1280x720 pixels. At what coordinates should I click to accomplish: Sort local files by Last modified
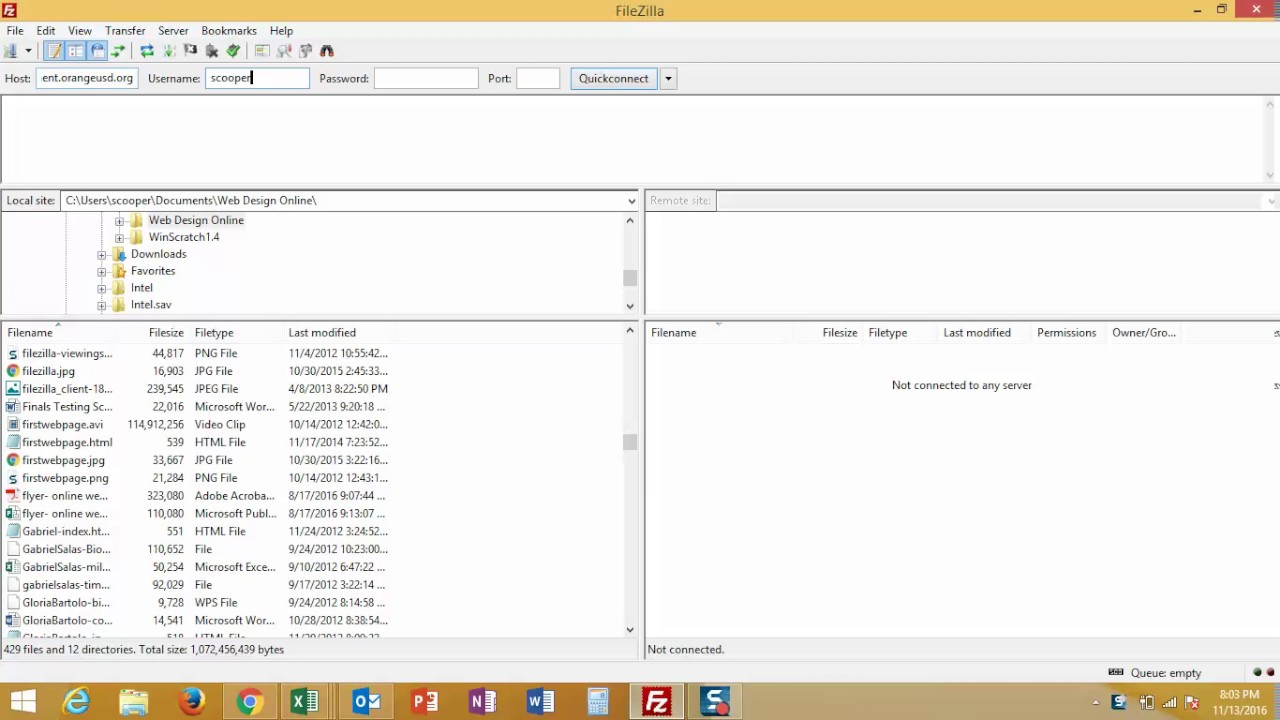(336, 332)
